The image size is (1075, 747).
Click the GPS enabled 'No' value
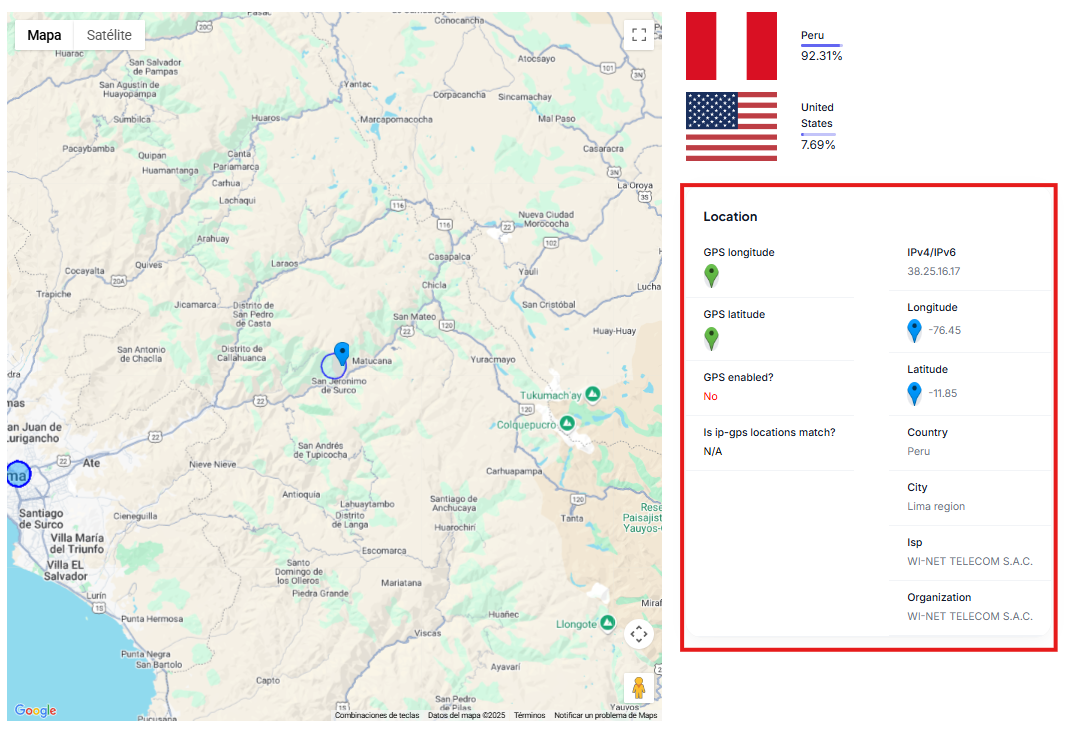pyautogui.click(x=710, y=396)
